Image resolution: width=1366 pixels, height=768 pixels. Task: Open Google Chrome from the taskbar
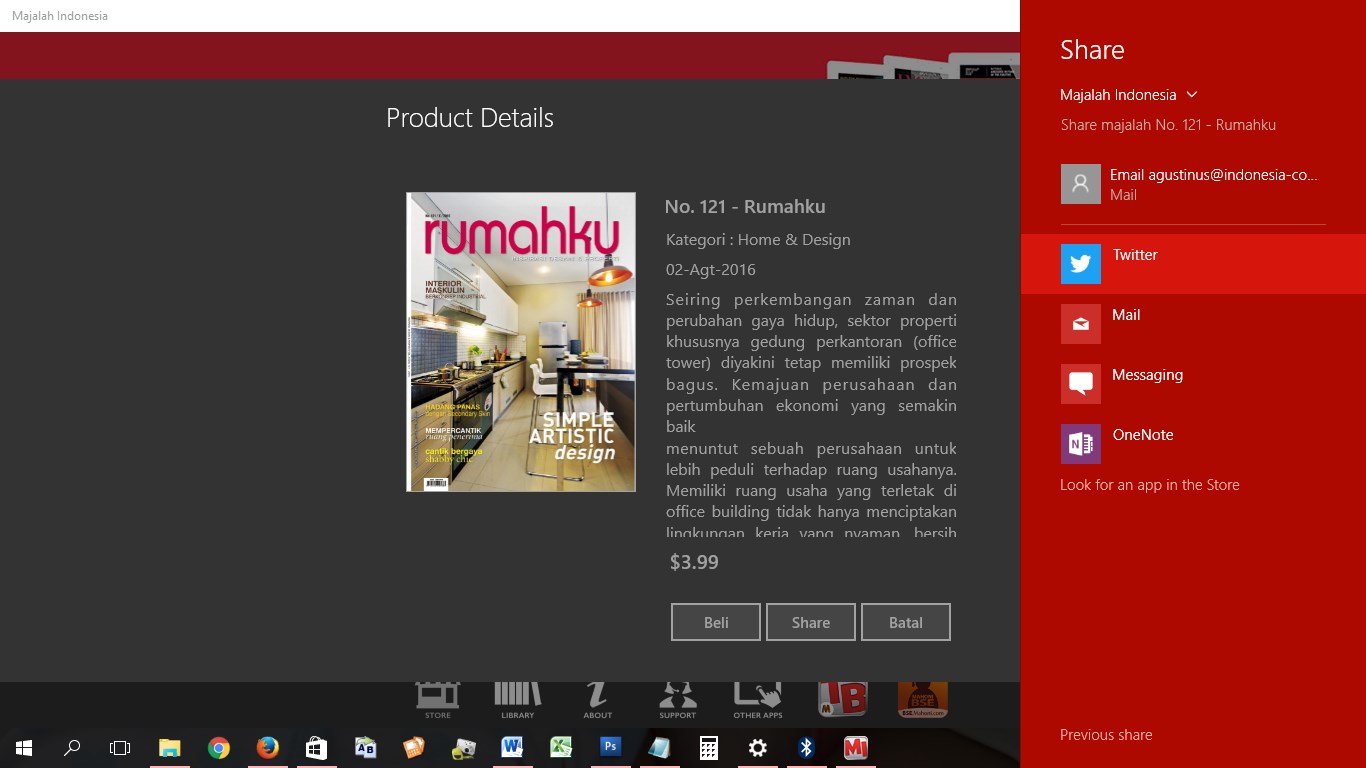(218, 748)
